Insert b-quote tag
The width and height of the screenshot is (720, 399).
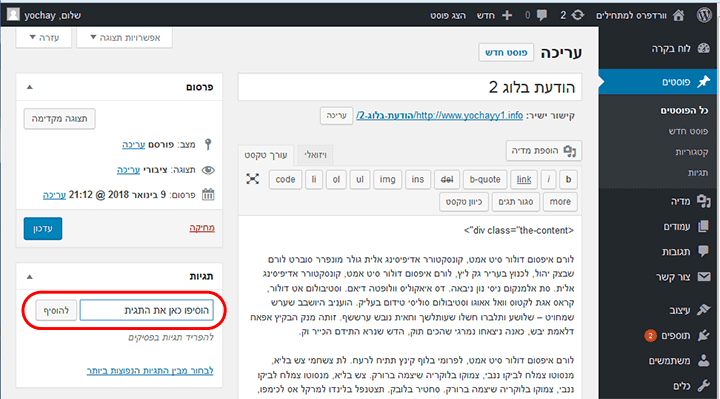pyautogui.click(x=485, y=180)
